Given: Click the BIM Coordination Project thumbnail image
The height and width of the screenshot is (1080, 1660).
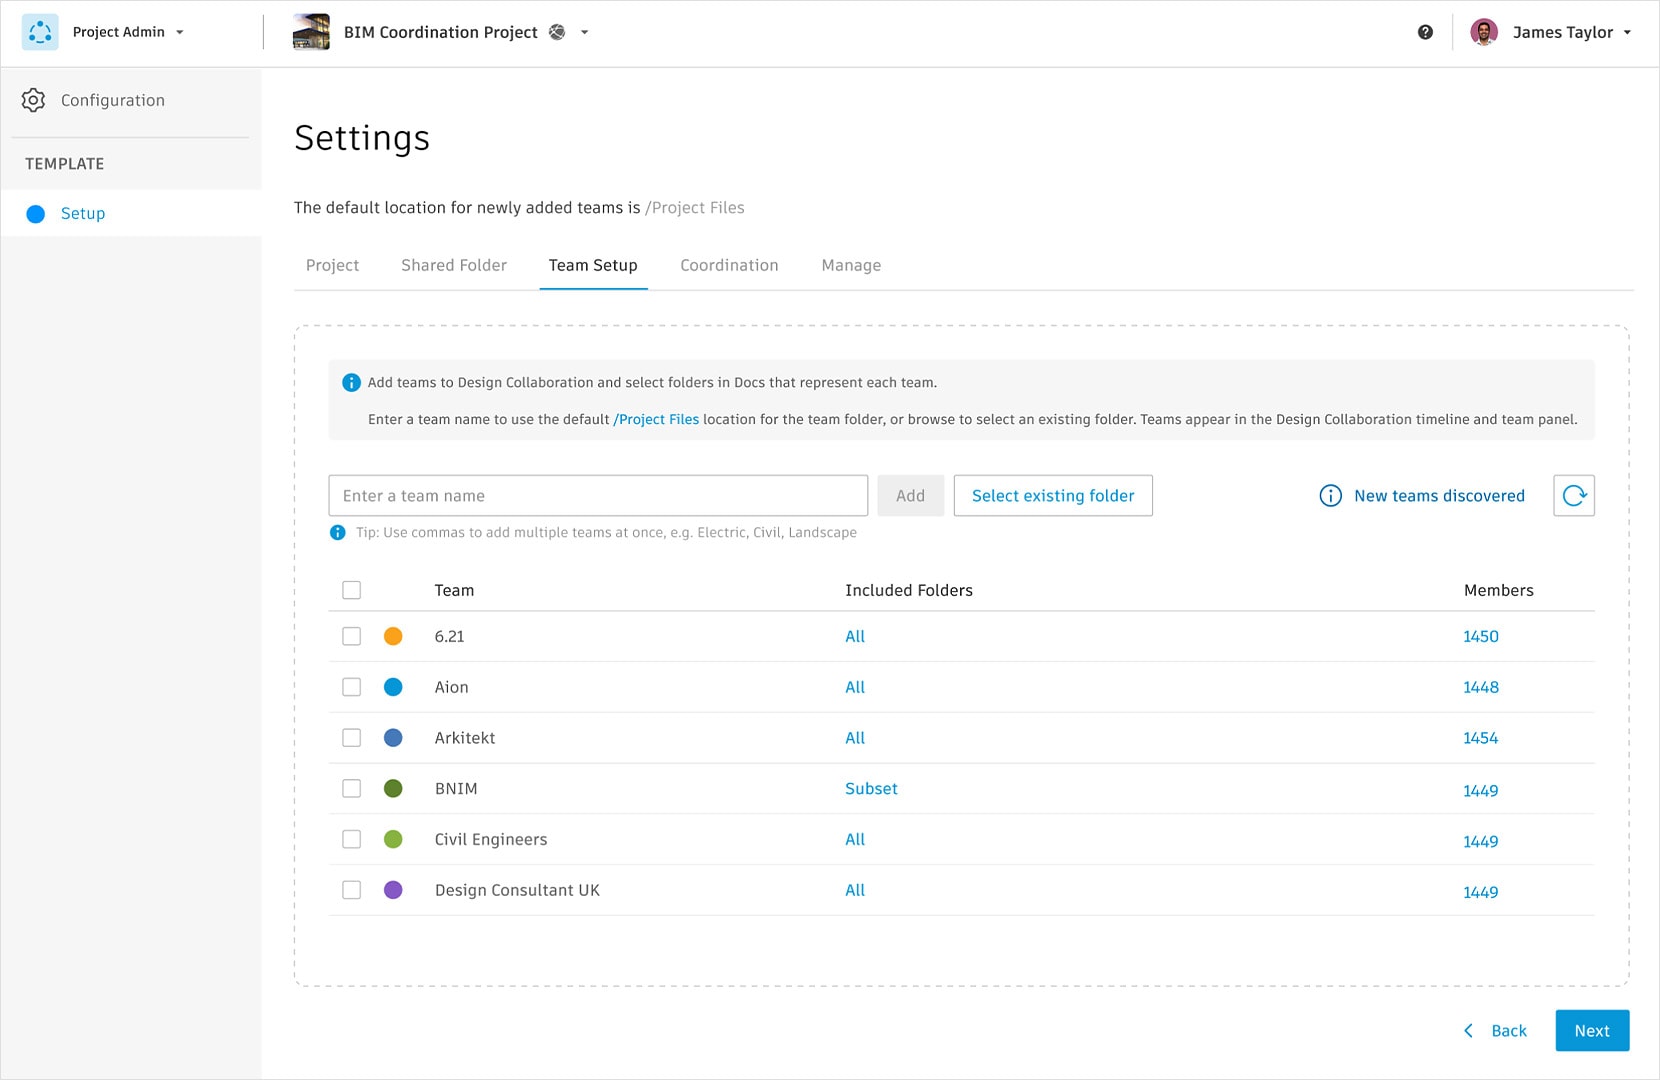Looking at the screenshot, I should point(311,32).
